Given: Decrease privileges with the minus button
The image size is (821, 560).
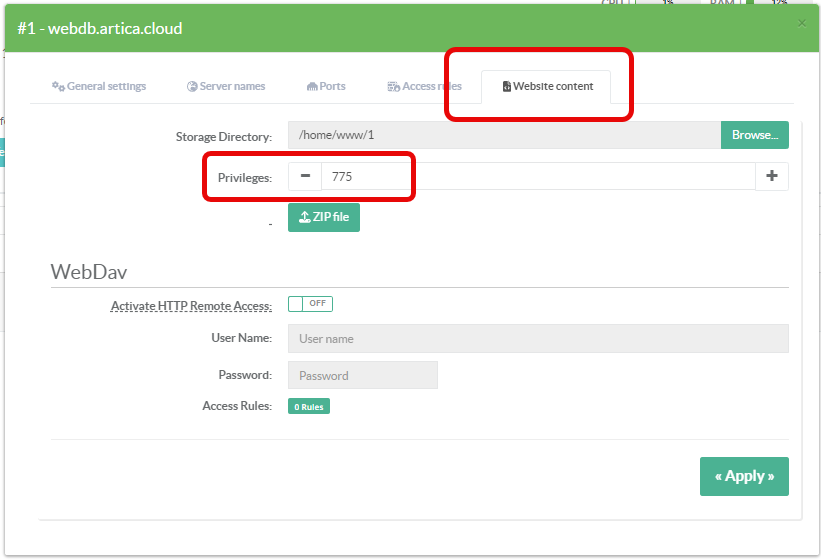Looking at the screenshot, I should click(305, 176).
